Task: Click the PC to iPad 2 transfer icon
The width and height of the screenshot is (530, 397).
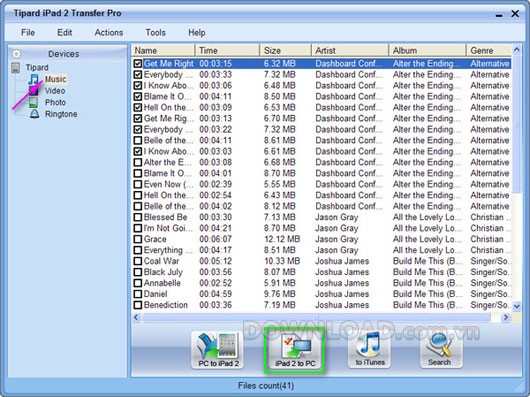Action: click(218, 349)
